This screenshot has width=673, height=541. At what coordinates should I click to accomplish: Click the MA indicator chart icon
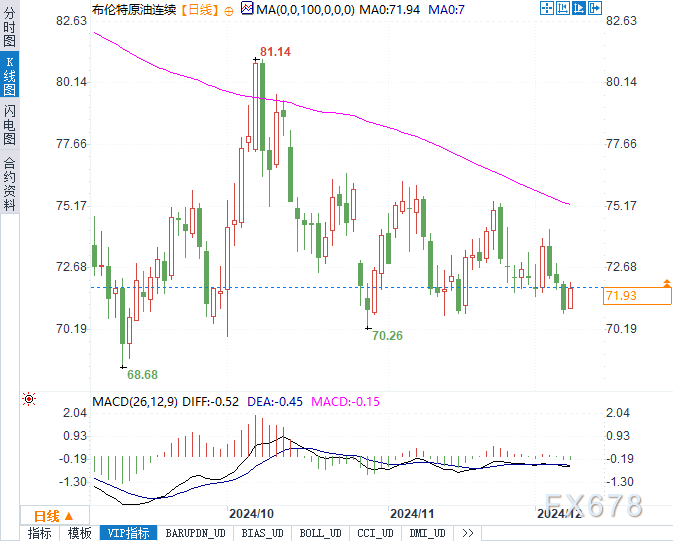pos(247,8)
